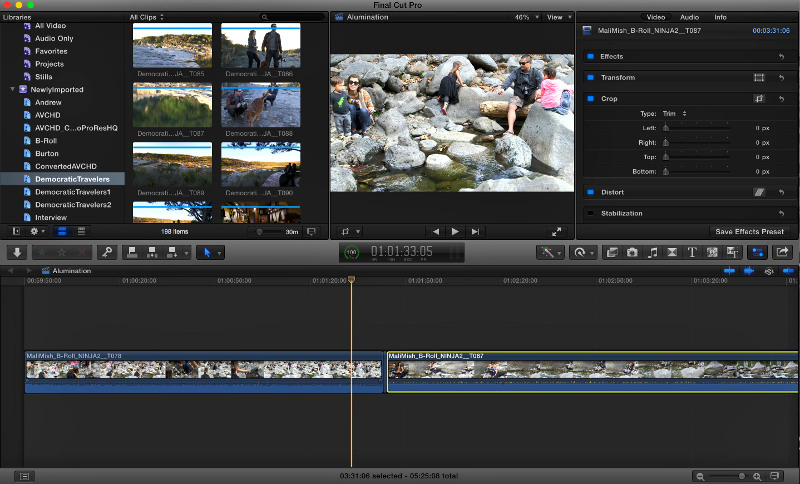This screenshot has width=800, height=484.
Task: Activate the Crop onscreen controls icon
Action: [759, 99]
